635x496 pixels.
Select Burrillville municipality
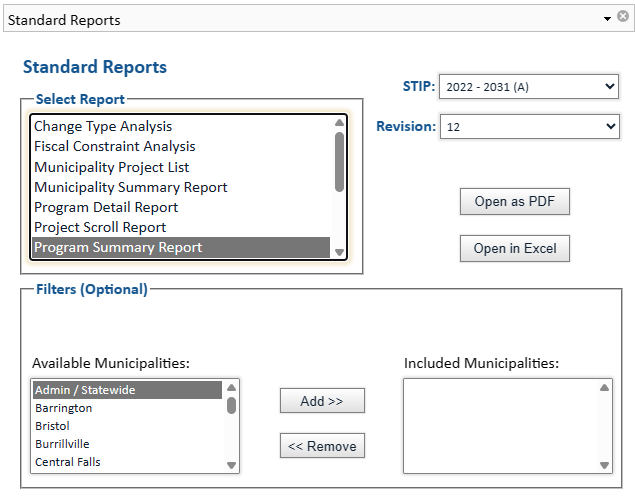pos(128,444)
